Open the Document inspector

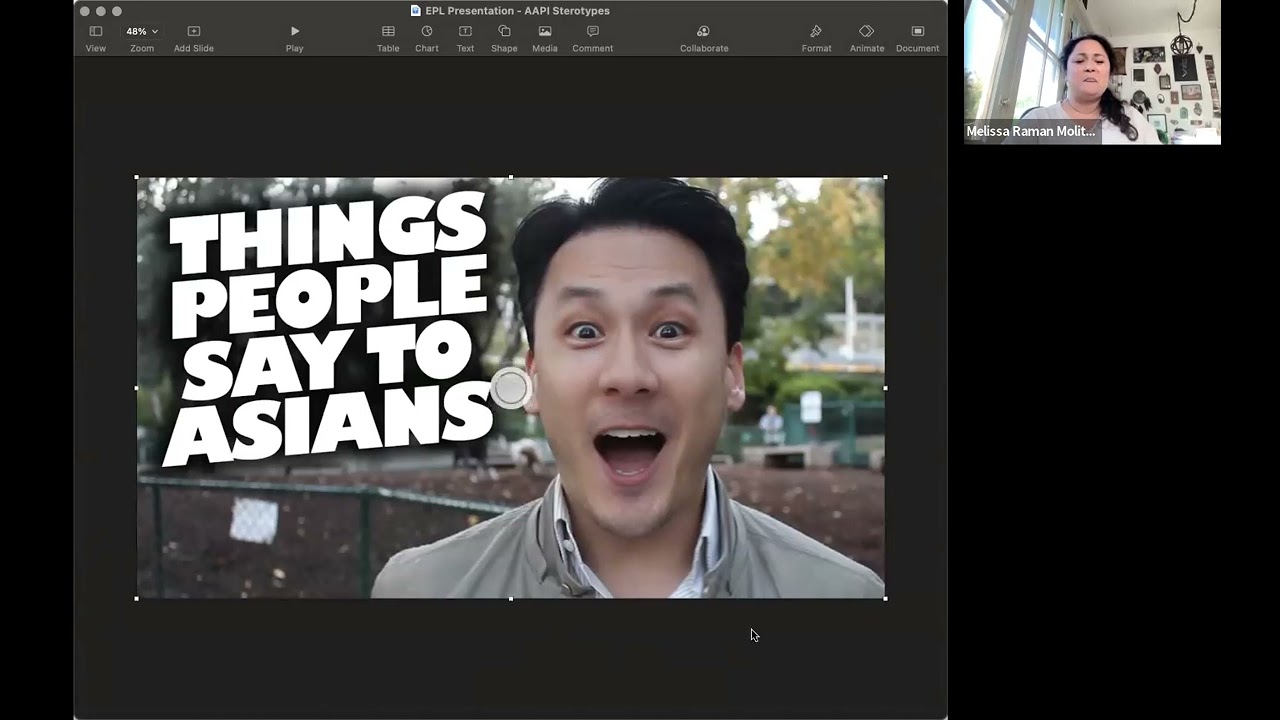[x=917, y=38]
